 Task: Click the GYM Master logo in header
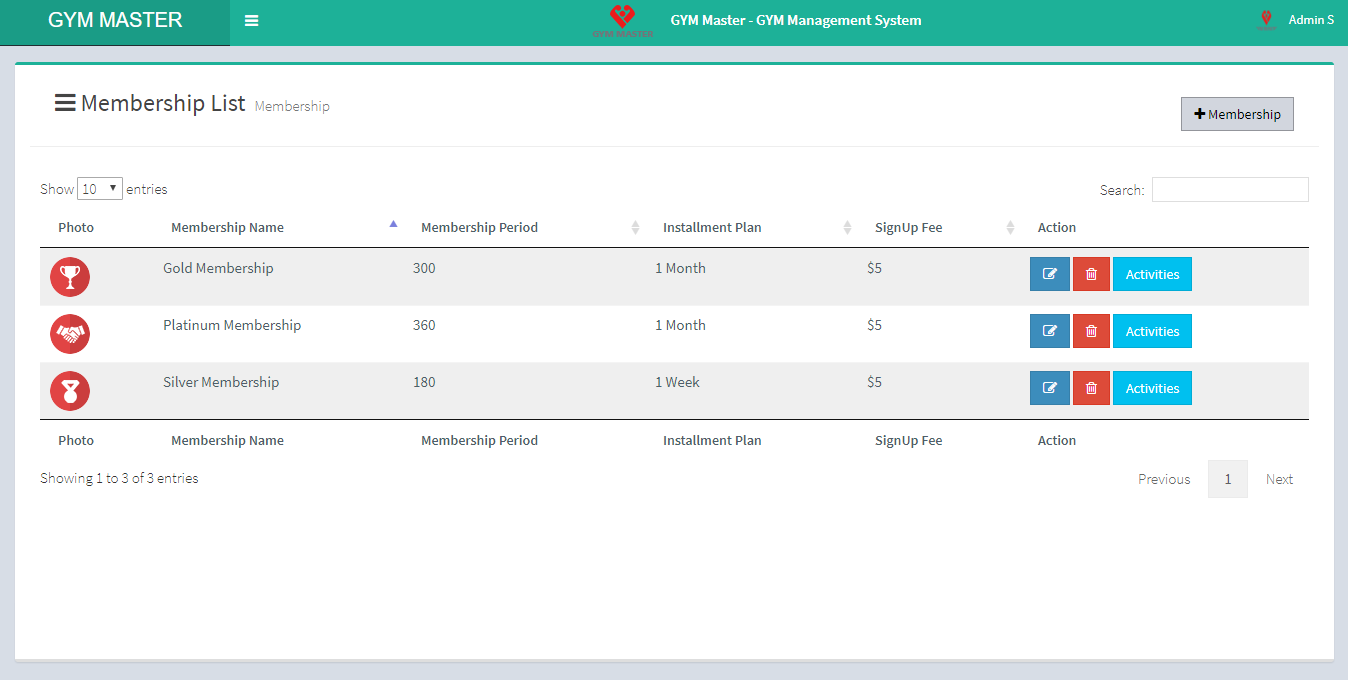622,21
